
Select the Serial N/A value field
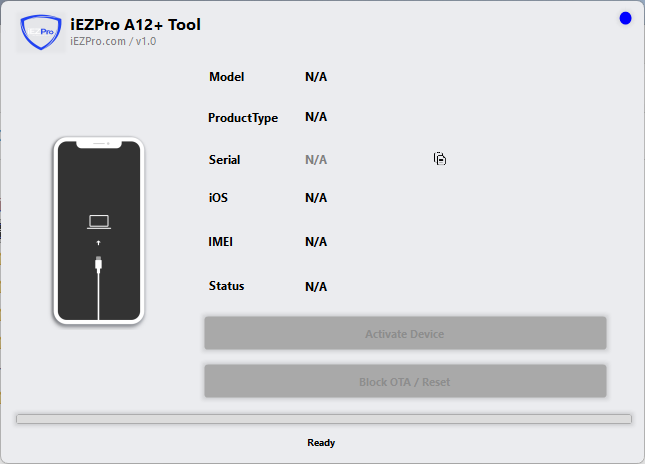(x=316, y=160)
